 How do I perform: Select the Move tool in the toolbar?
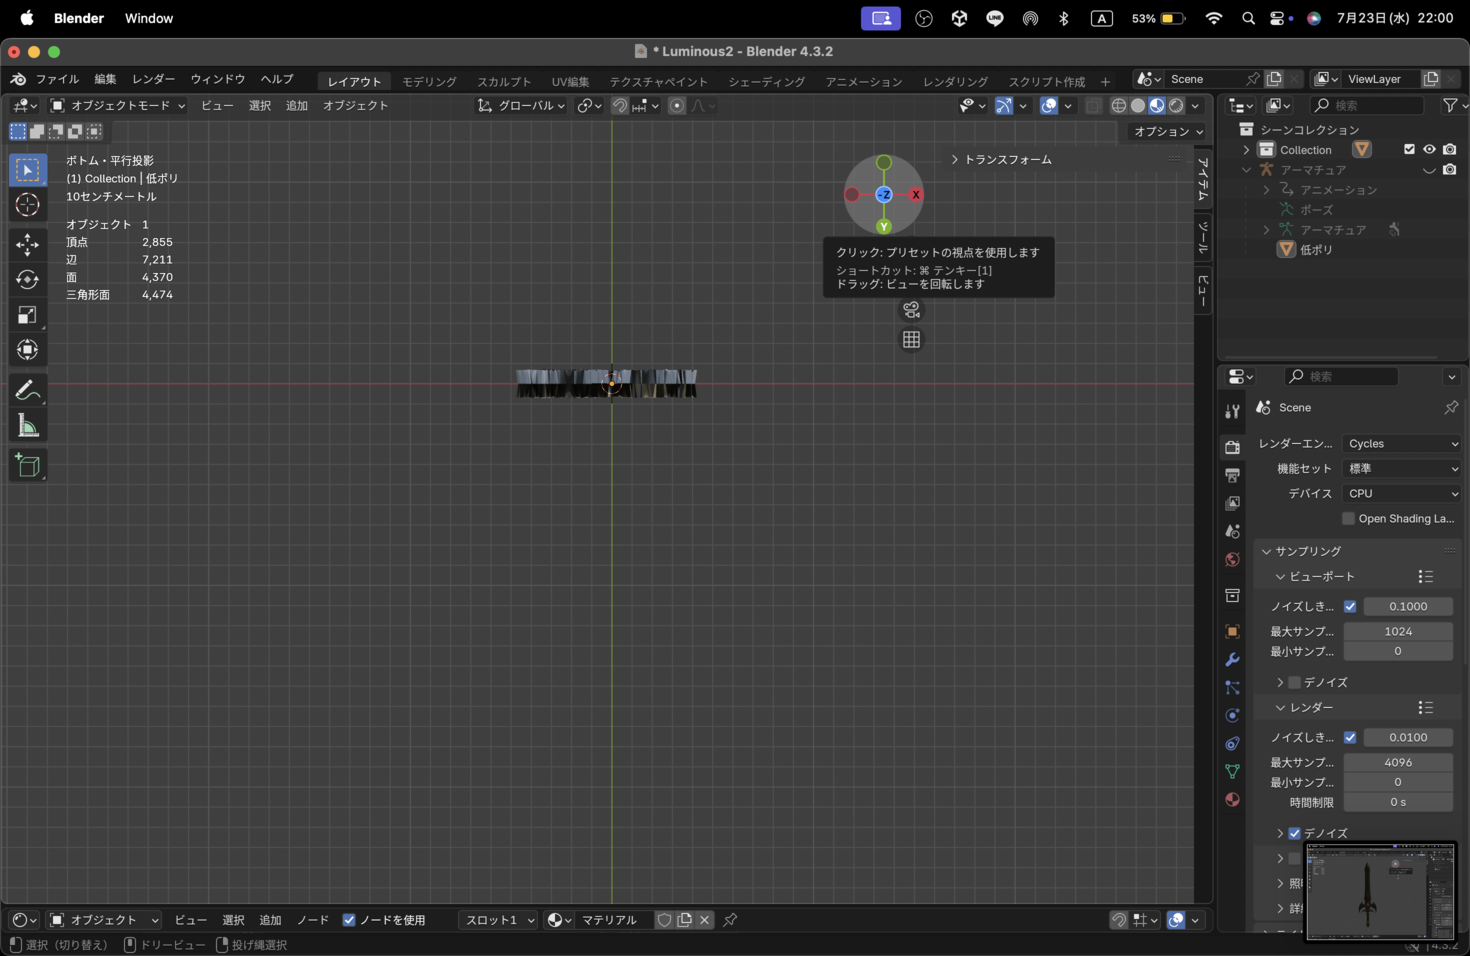tap(27, 244)
